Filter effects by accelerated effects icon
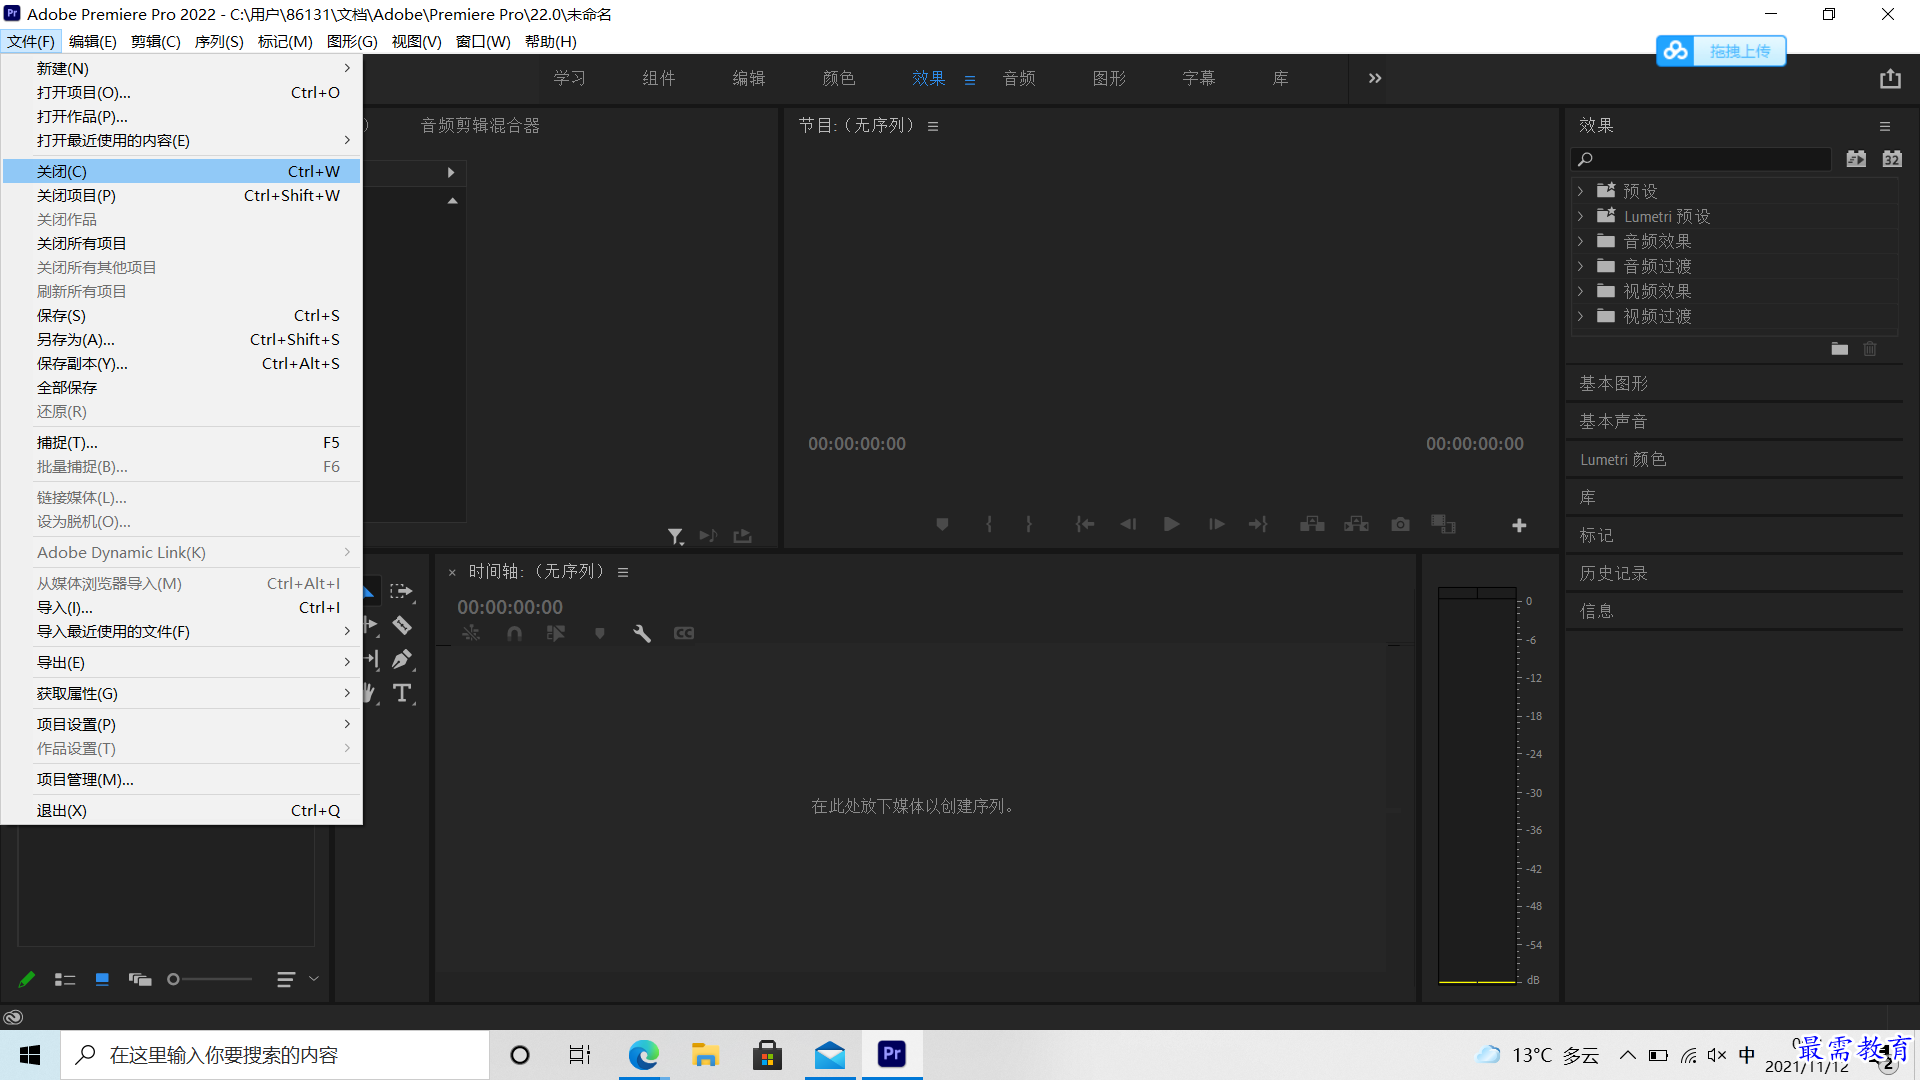 pos(1856,159)
